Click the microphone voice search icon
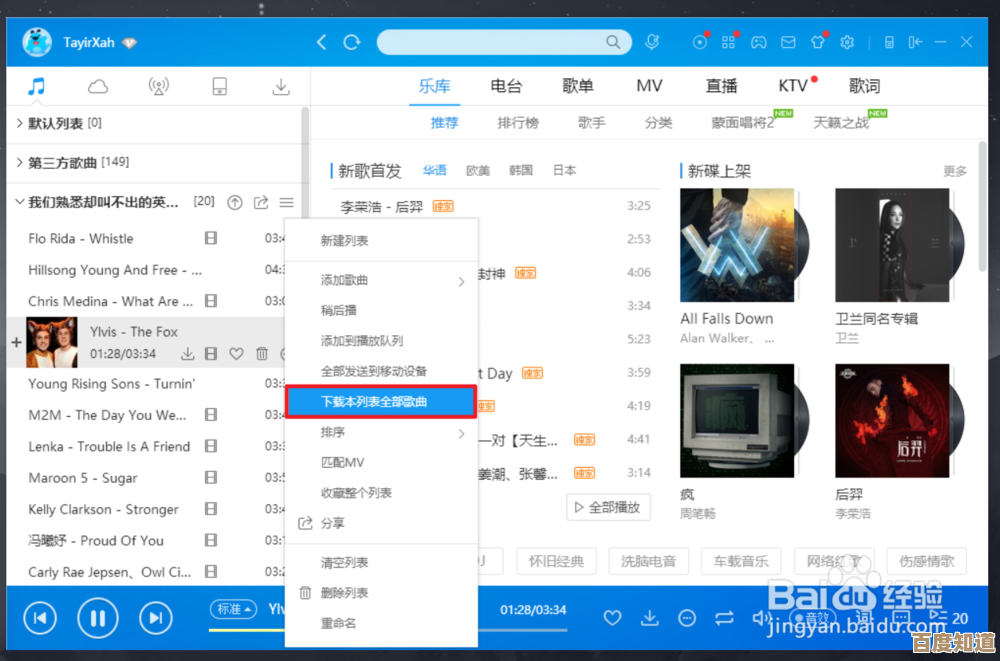Screen dimensions: 1000x661 [x=652, y=42]
